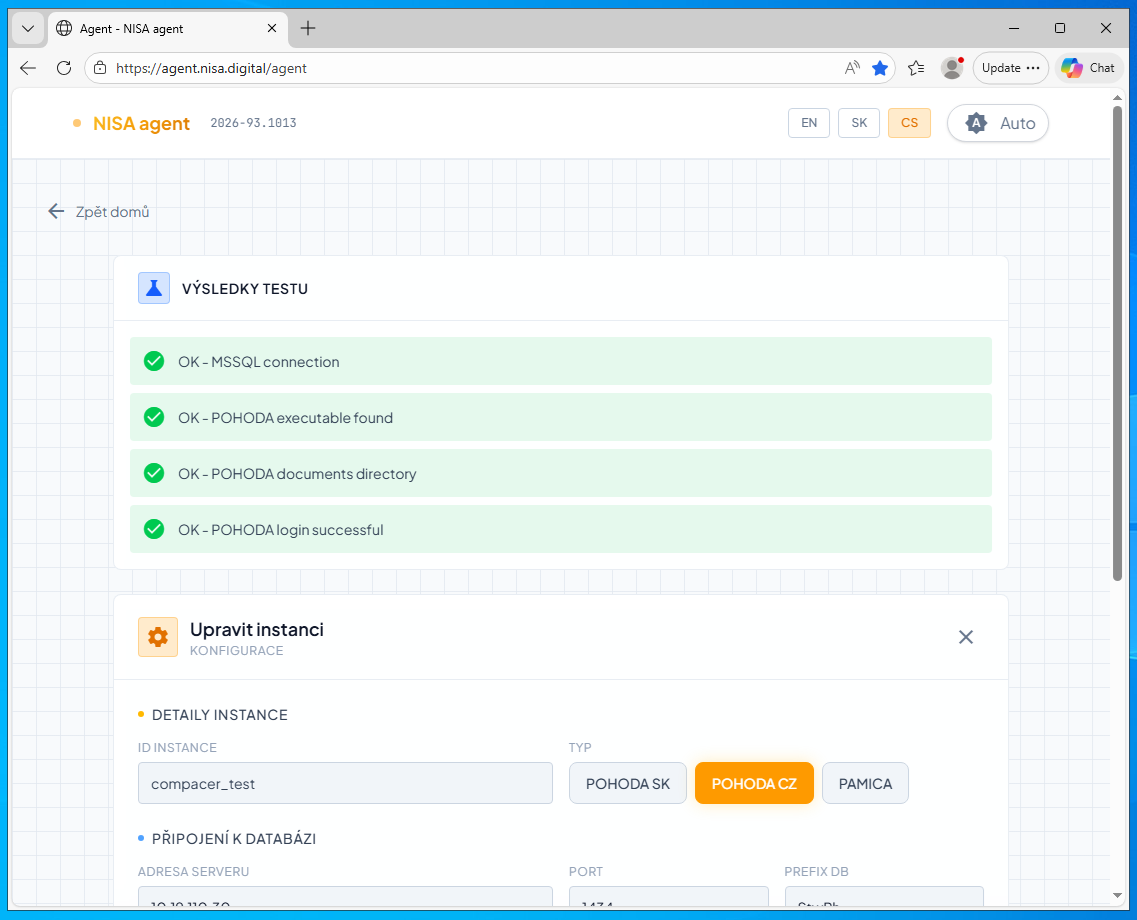Click the back arrow in browser toolbar
The image size is (1137, 920).
click(28, 68)
